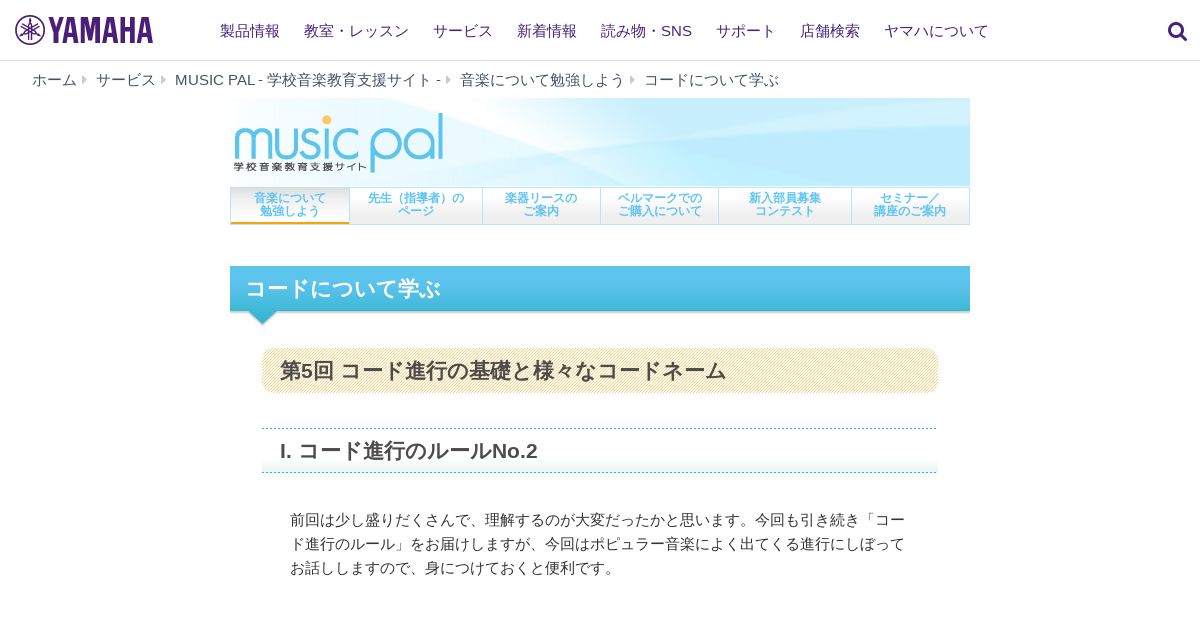Select the セミナー／講座のご案内 tab

click(910, 205)
